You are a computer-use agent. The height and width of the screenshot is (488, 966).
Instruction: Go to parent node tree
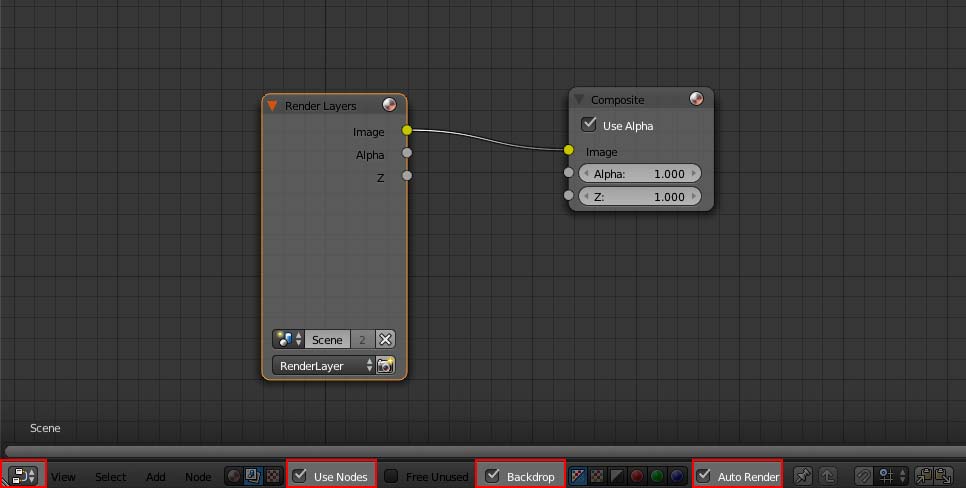(x=827, y=476)
